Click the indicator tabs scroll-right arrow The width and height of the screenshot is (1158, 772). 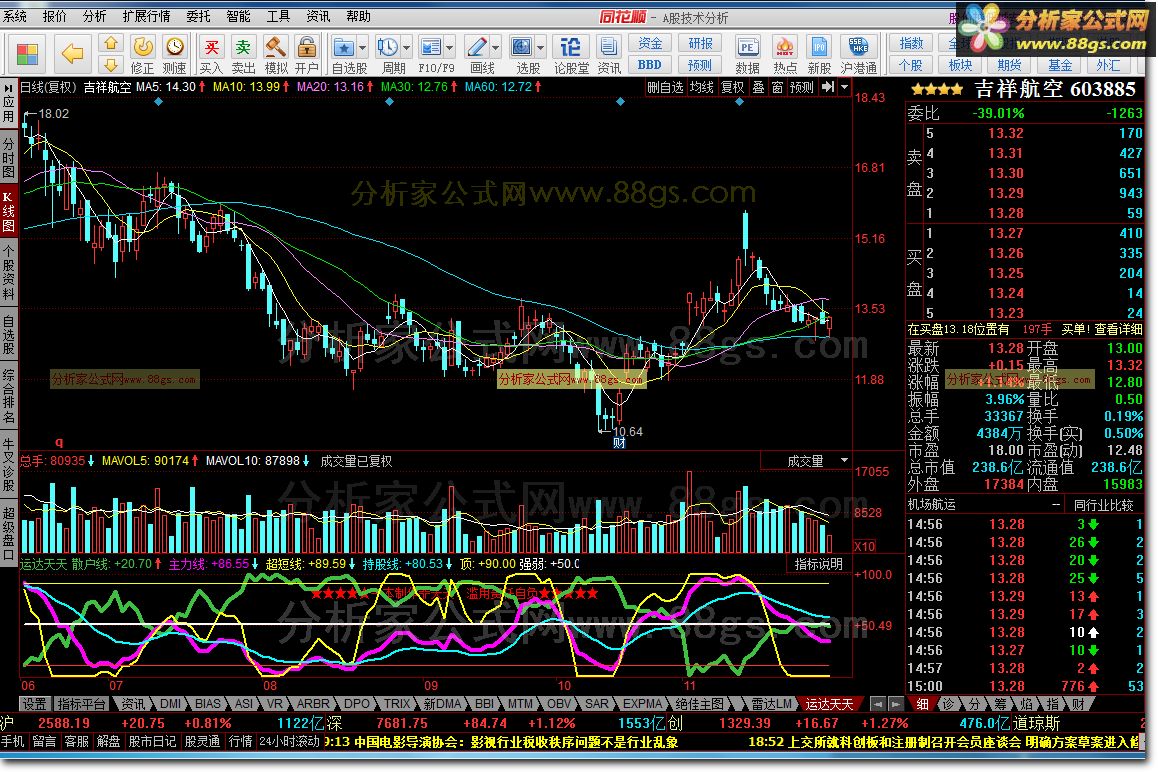point(896,704)
